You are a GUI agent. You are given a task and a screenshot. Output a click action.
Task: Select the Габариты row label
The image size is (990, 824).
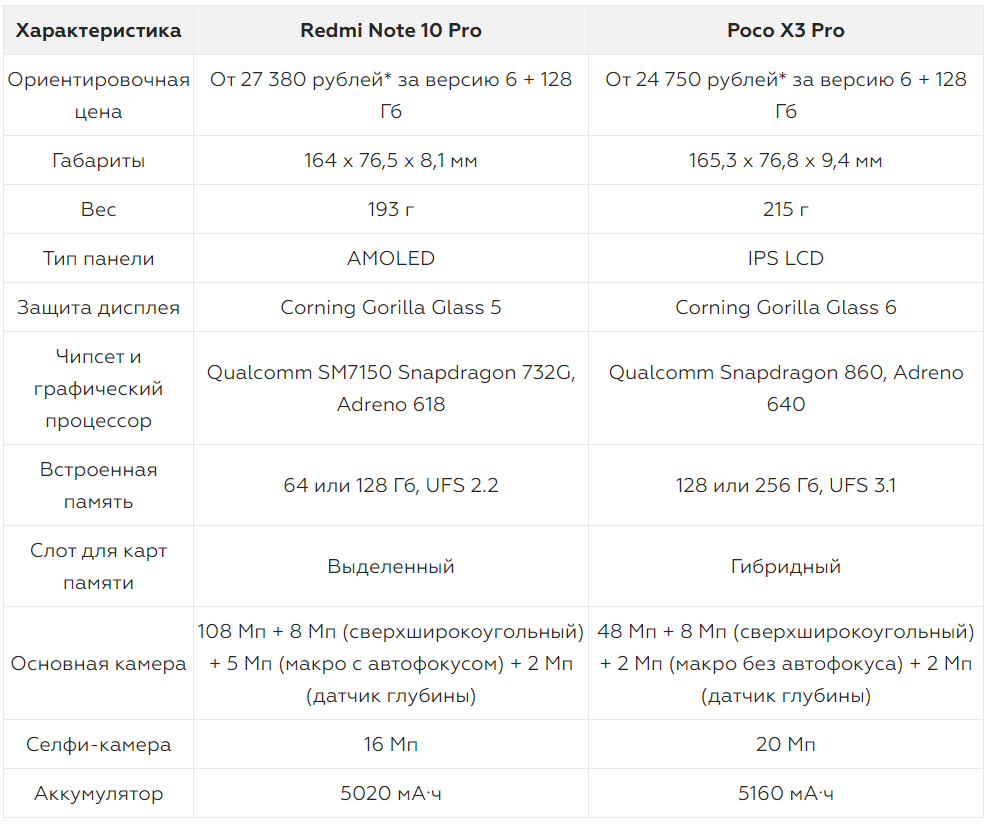point(98,160)
